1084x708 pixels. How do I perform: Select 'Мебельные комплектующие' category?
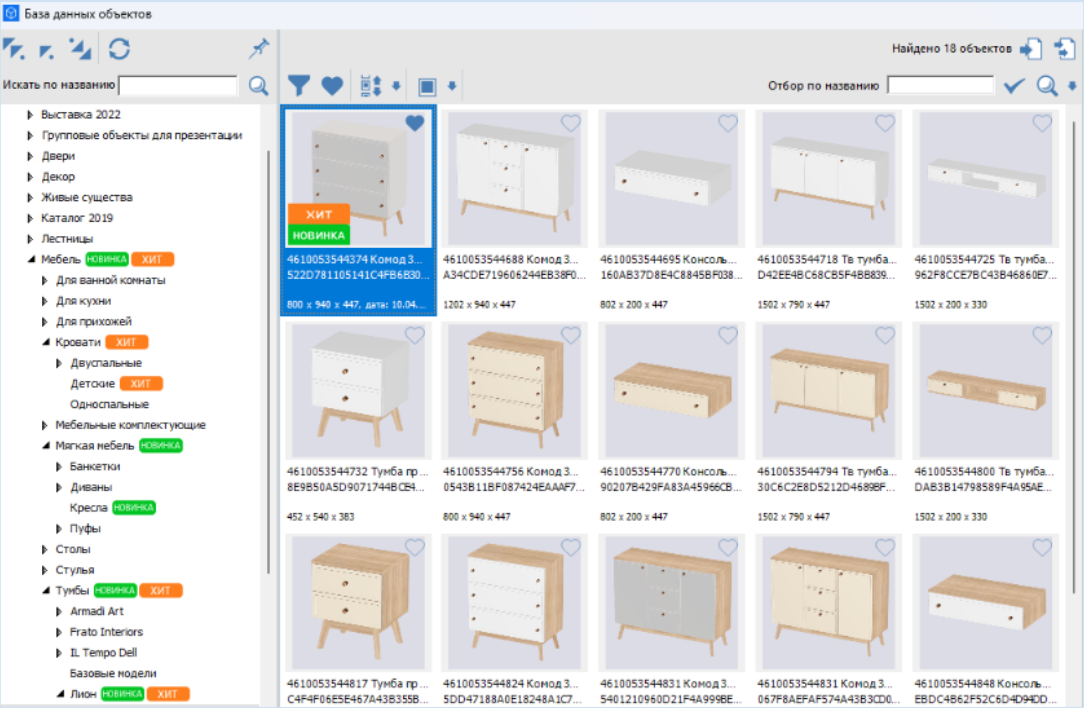pos(131,425)
